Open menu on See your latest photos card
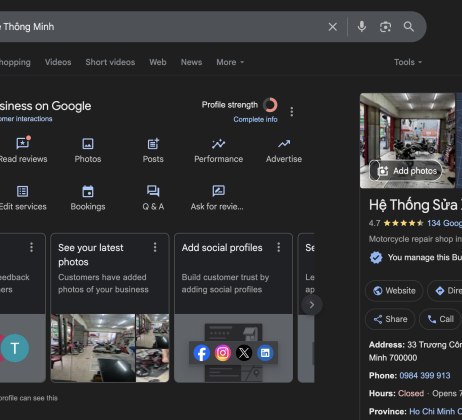 [155, 247]
